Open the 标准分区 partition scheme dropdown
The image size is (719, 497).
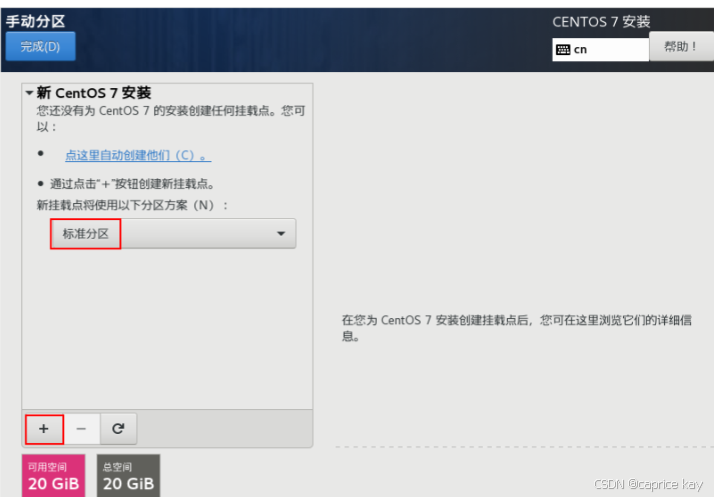(x=173, y=234)
